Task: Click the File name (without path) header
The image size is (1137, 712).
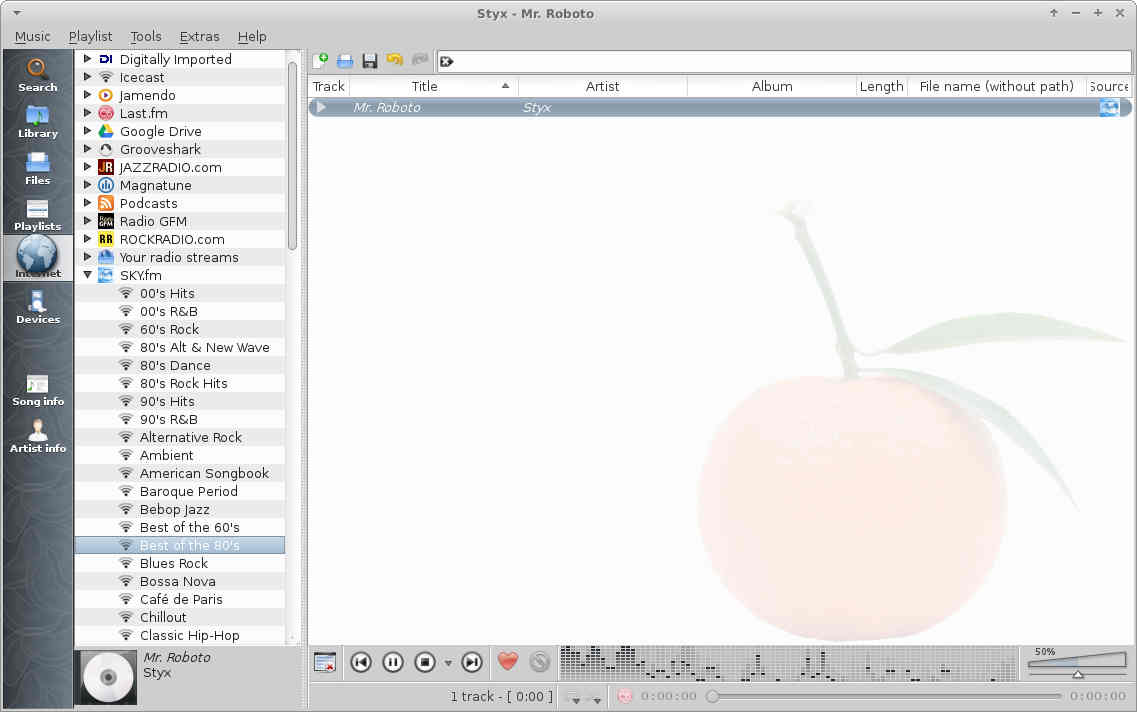Action: (996, 86)
